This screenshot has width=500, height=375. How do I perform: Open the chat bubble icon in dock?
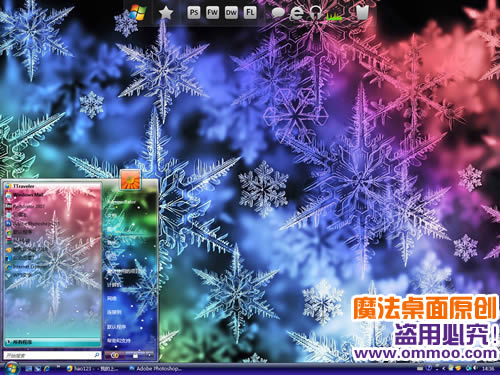[277, 13]
